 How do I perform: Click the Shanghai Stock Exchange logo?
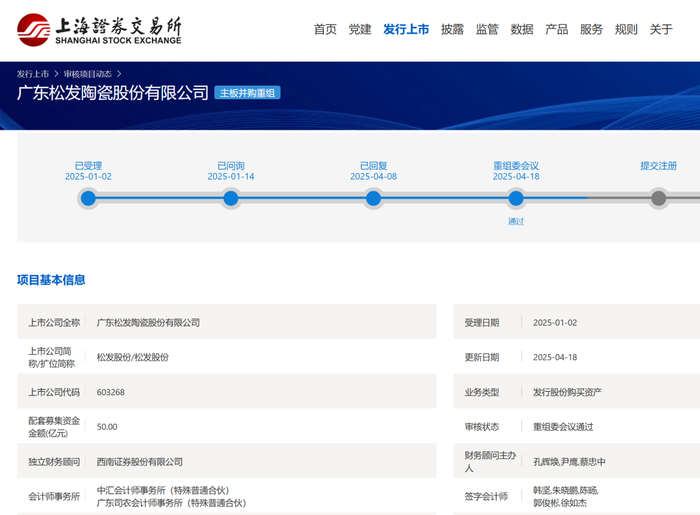click(100, 30)
